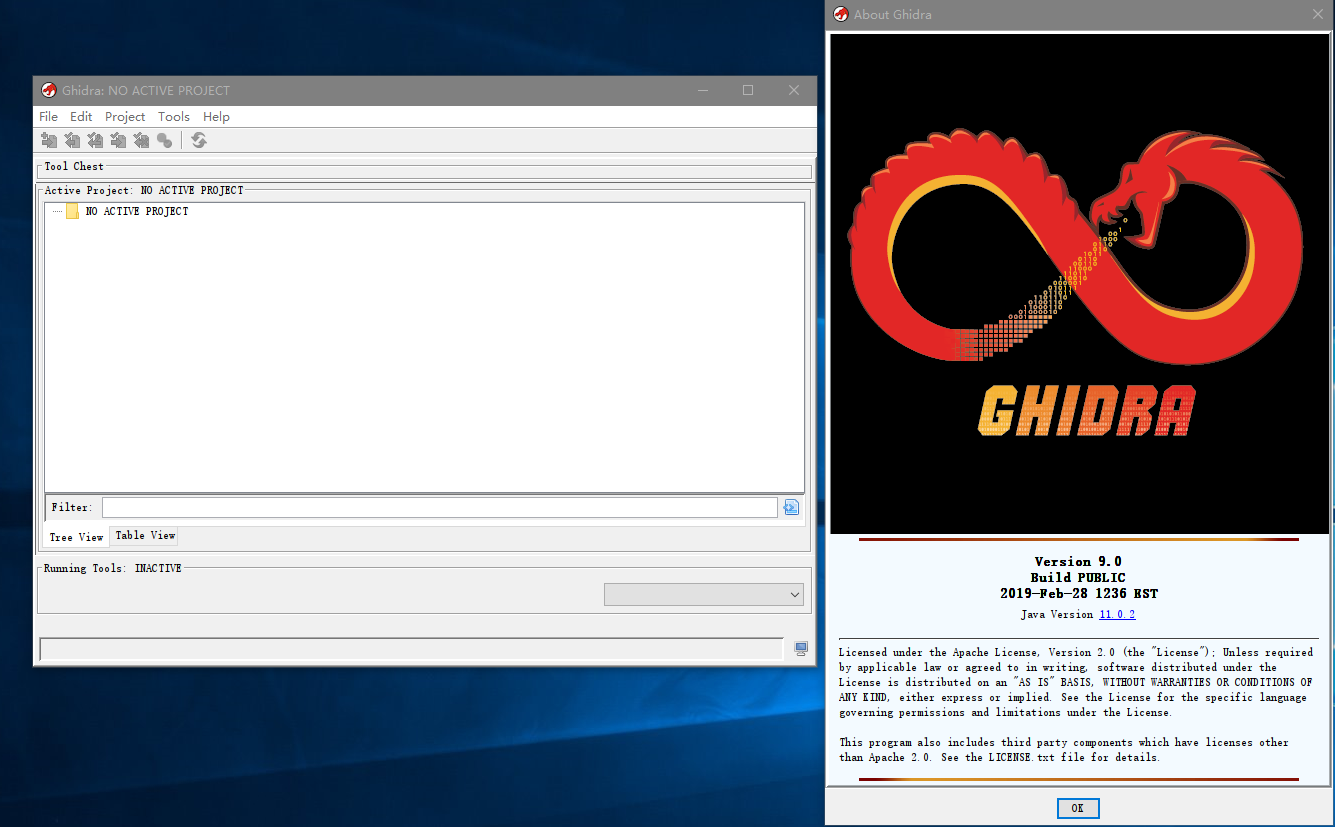1335x827 pixels.
Task: Open the Help menu
Action: pos(216,117)
